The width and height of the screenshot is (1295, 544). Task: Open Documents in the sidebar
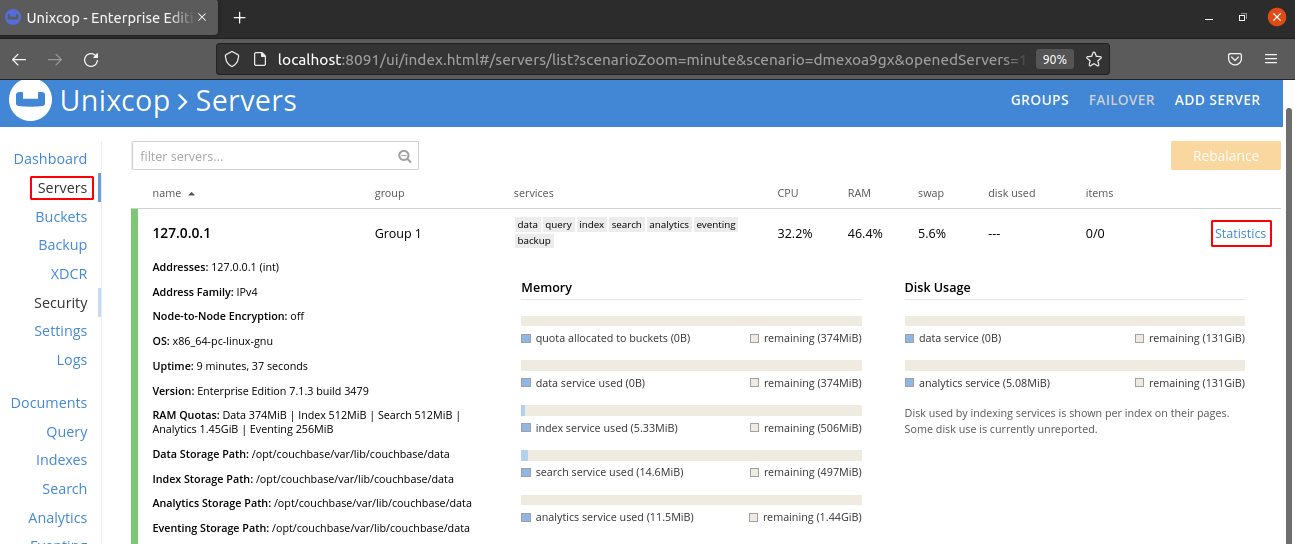pos(49,403)
